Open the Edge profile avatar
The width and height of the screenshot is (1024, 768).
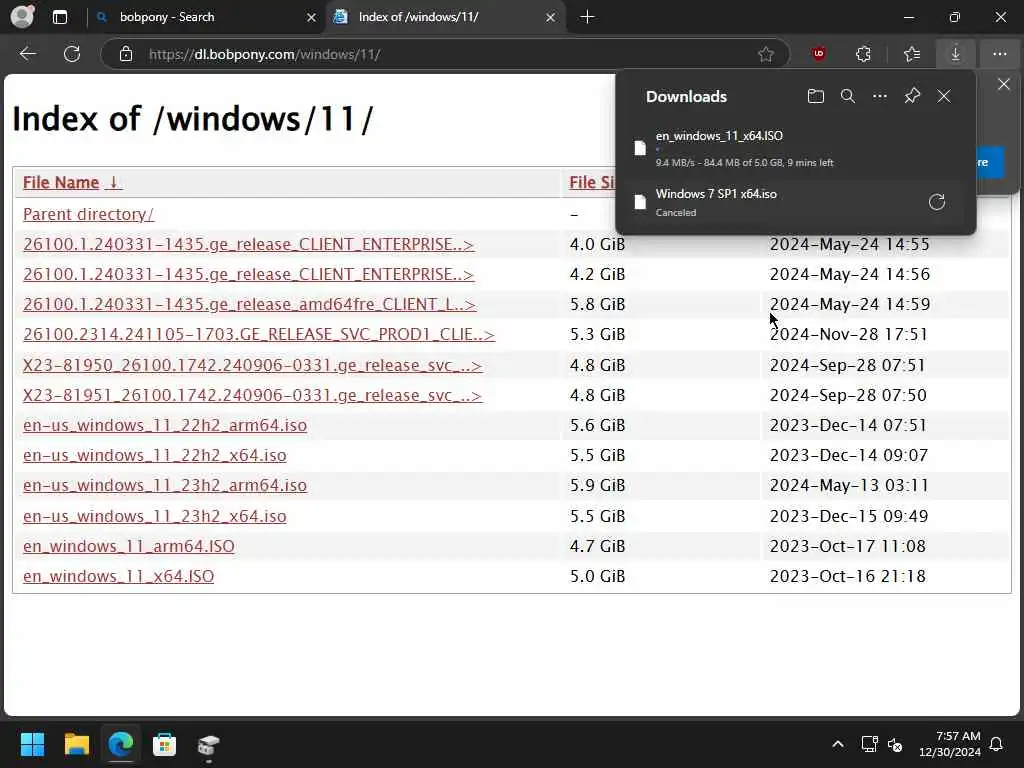click(x=22, y=16)
